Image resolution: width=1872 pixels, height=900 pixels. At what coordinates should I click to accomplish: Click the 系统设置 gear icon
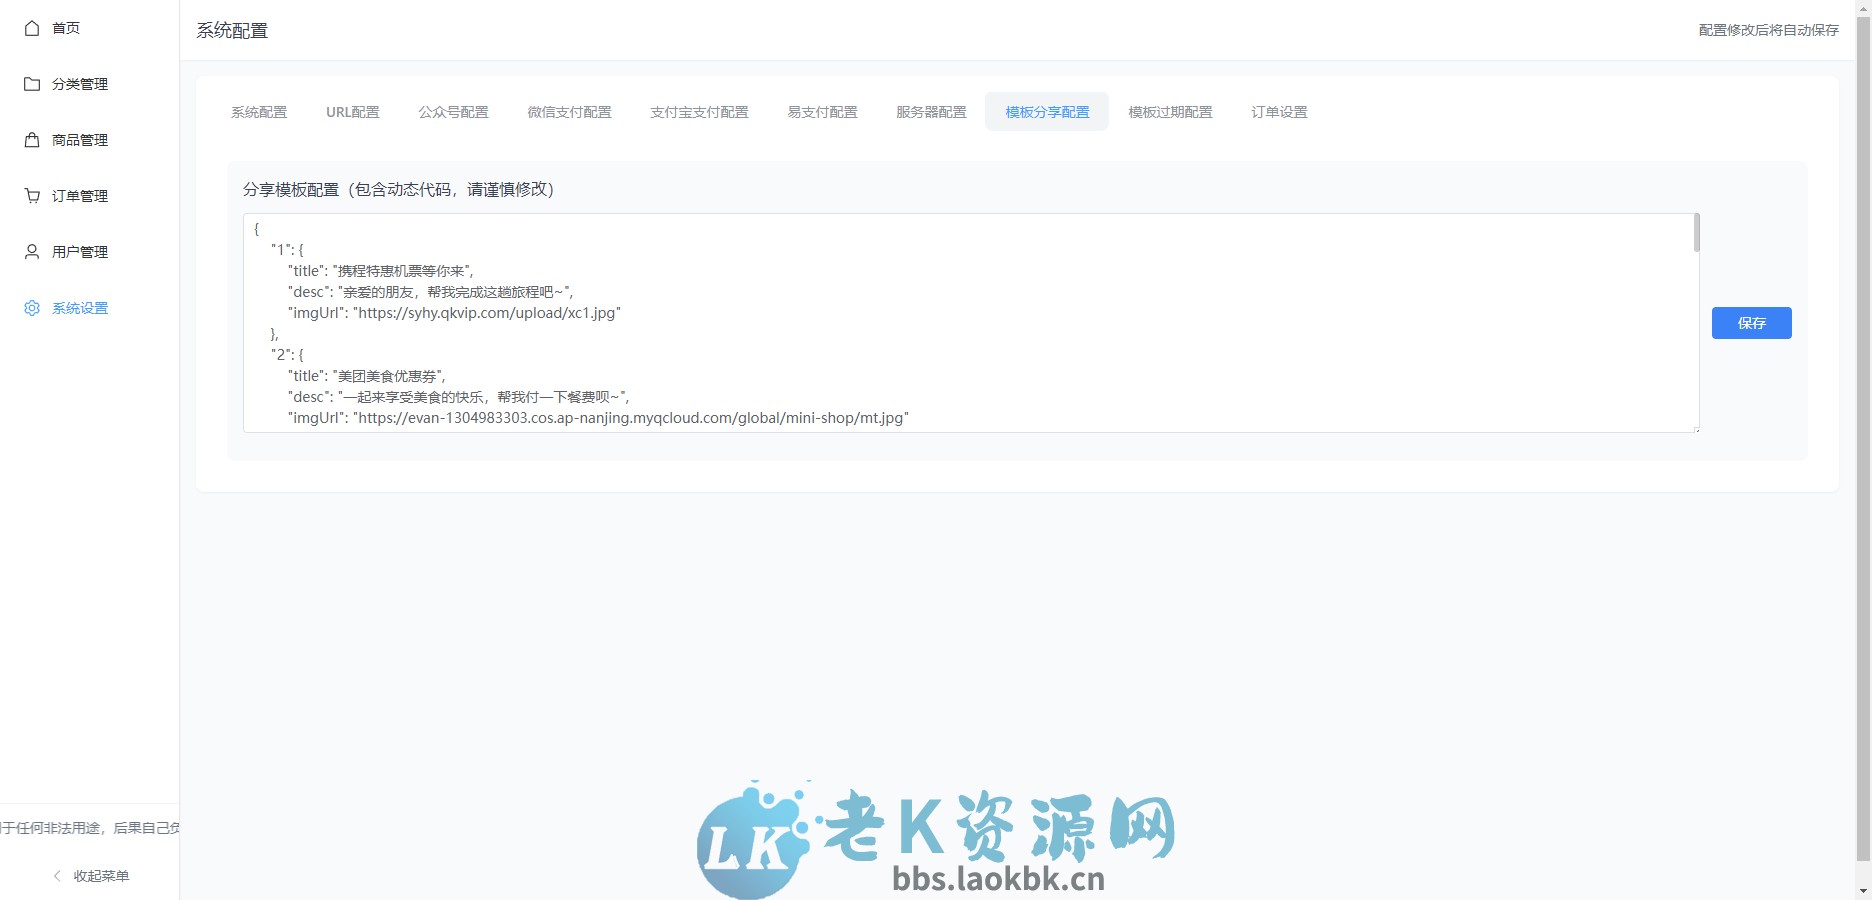pyautogui.click(x=31, y=308)
